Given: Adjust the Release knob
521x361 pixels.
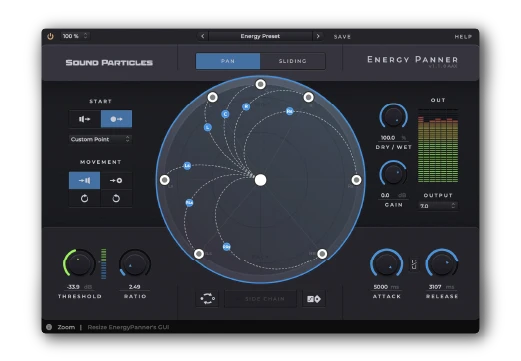Looking at the screenshot, I should (x=442, y=263).
